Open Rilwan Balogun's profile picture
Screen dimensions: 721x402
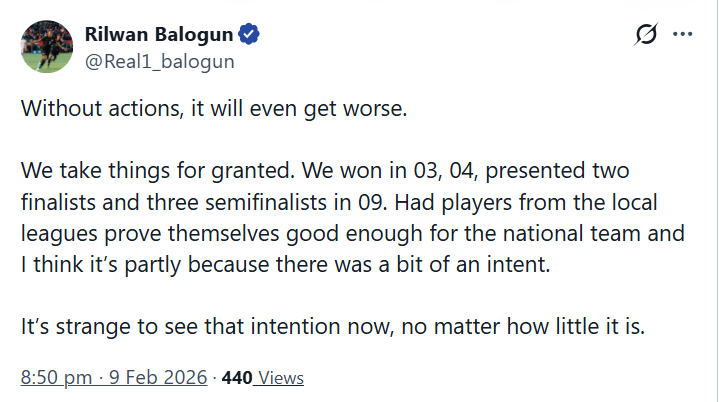(45, 47)
